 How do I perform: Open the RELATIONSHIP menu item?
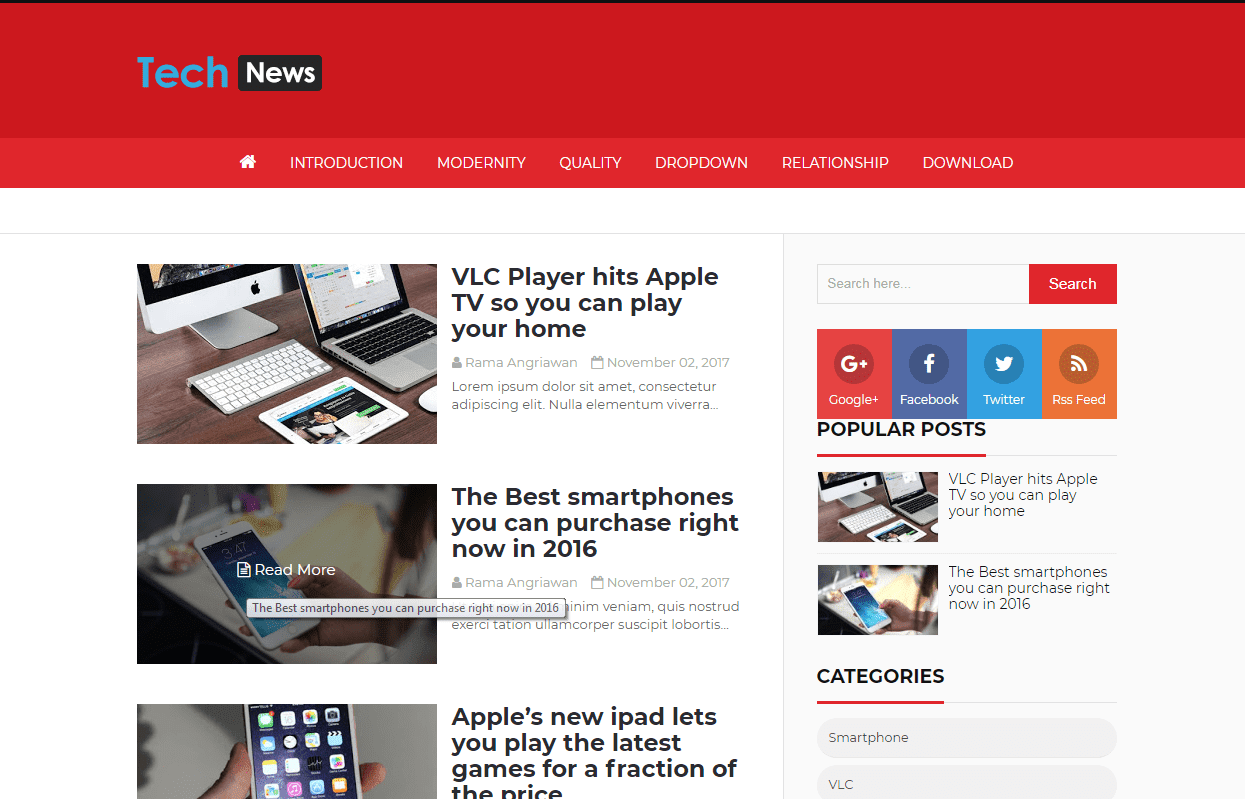835,163
